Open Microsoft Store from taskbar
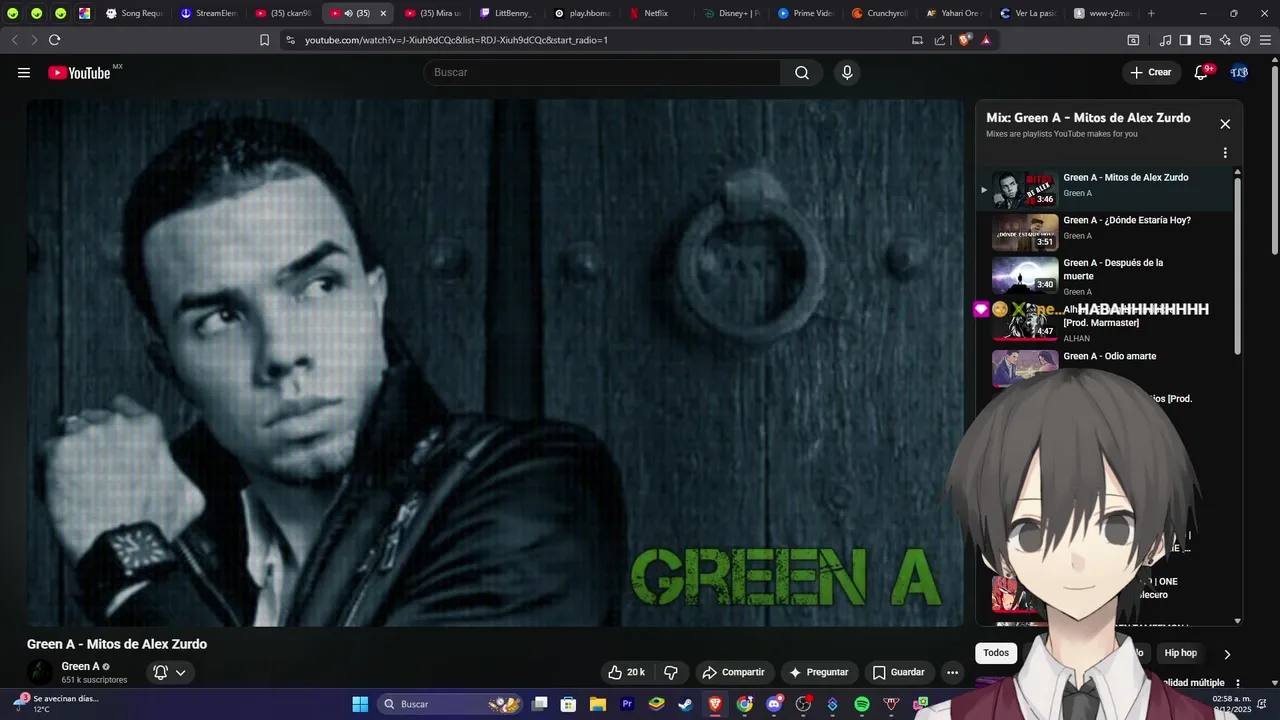Image resolution: width=1280 pixels, height=720 pixels. point(568,704)
